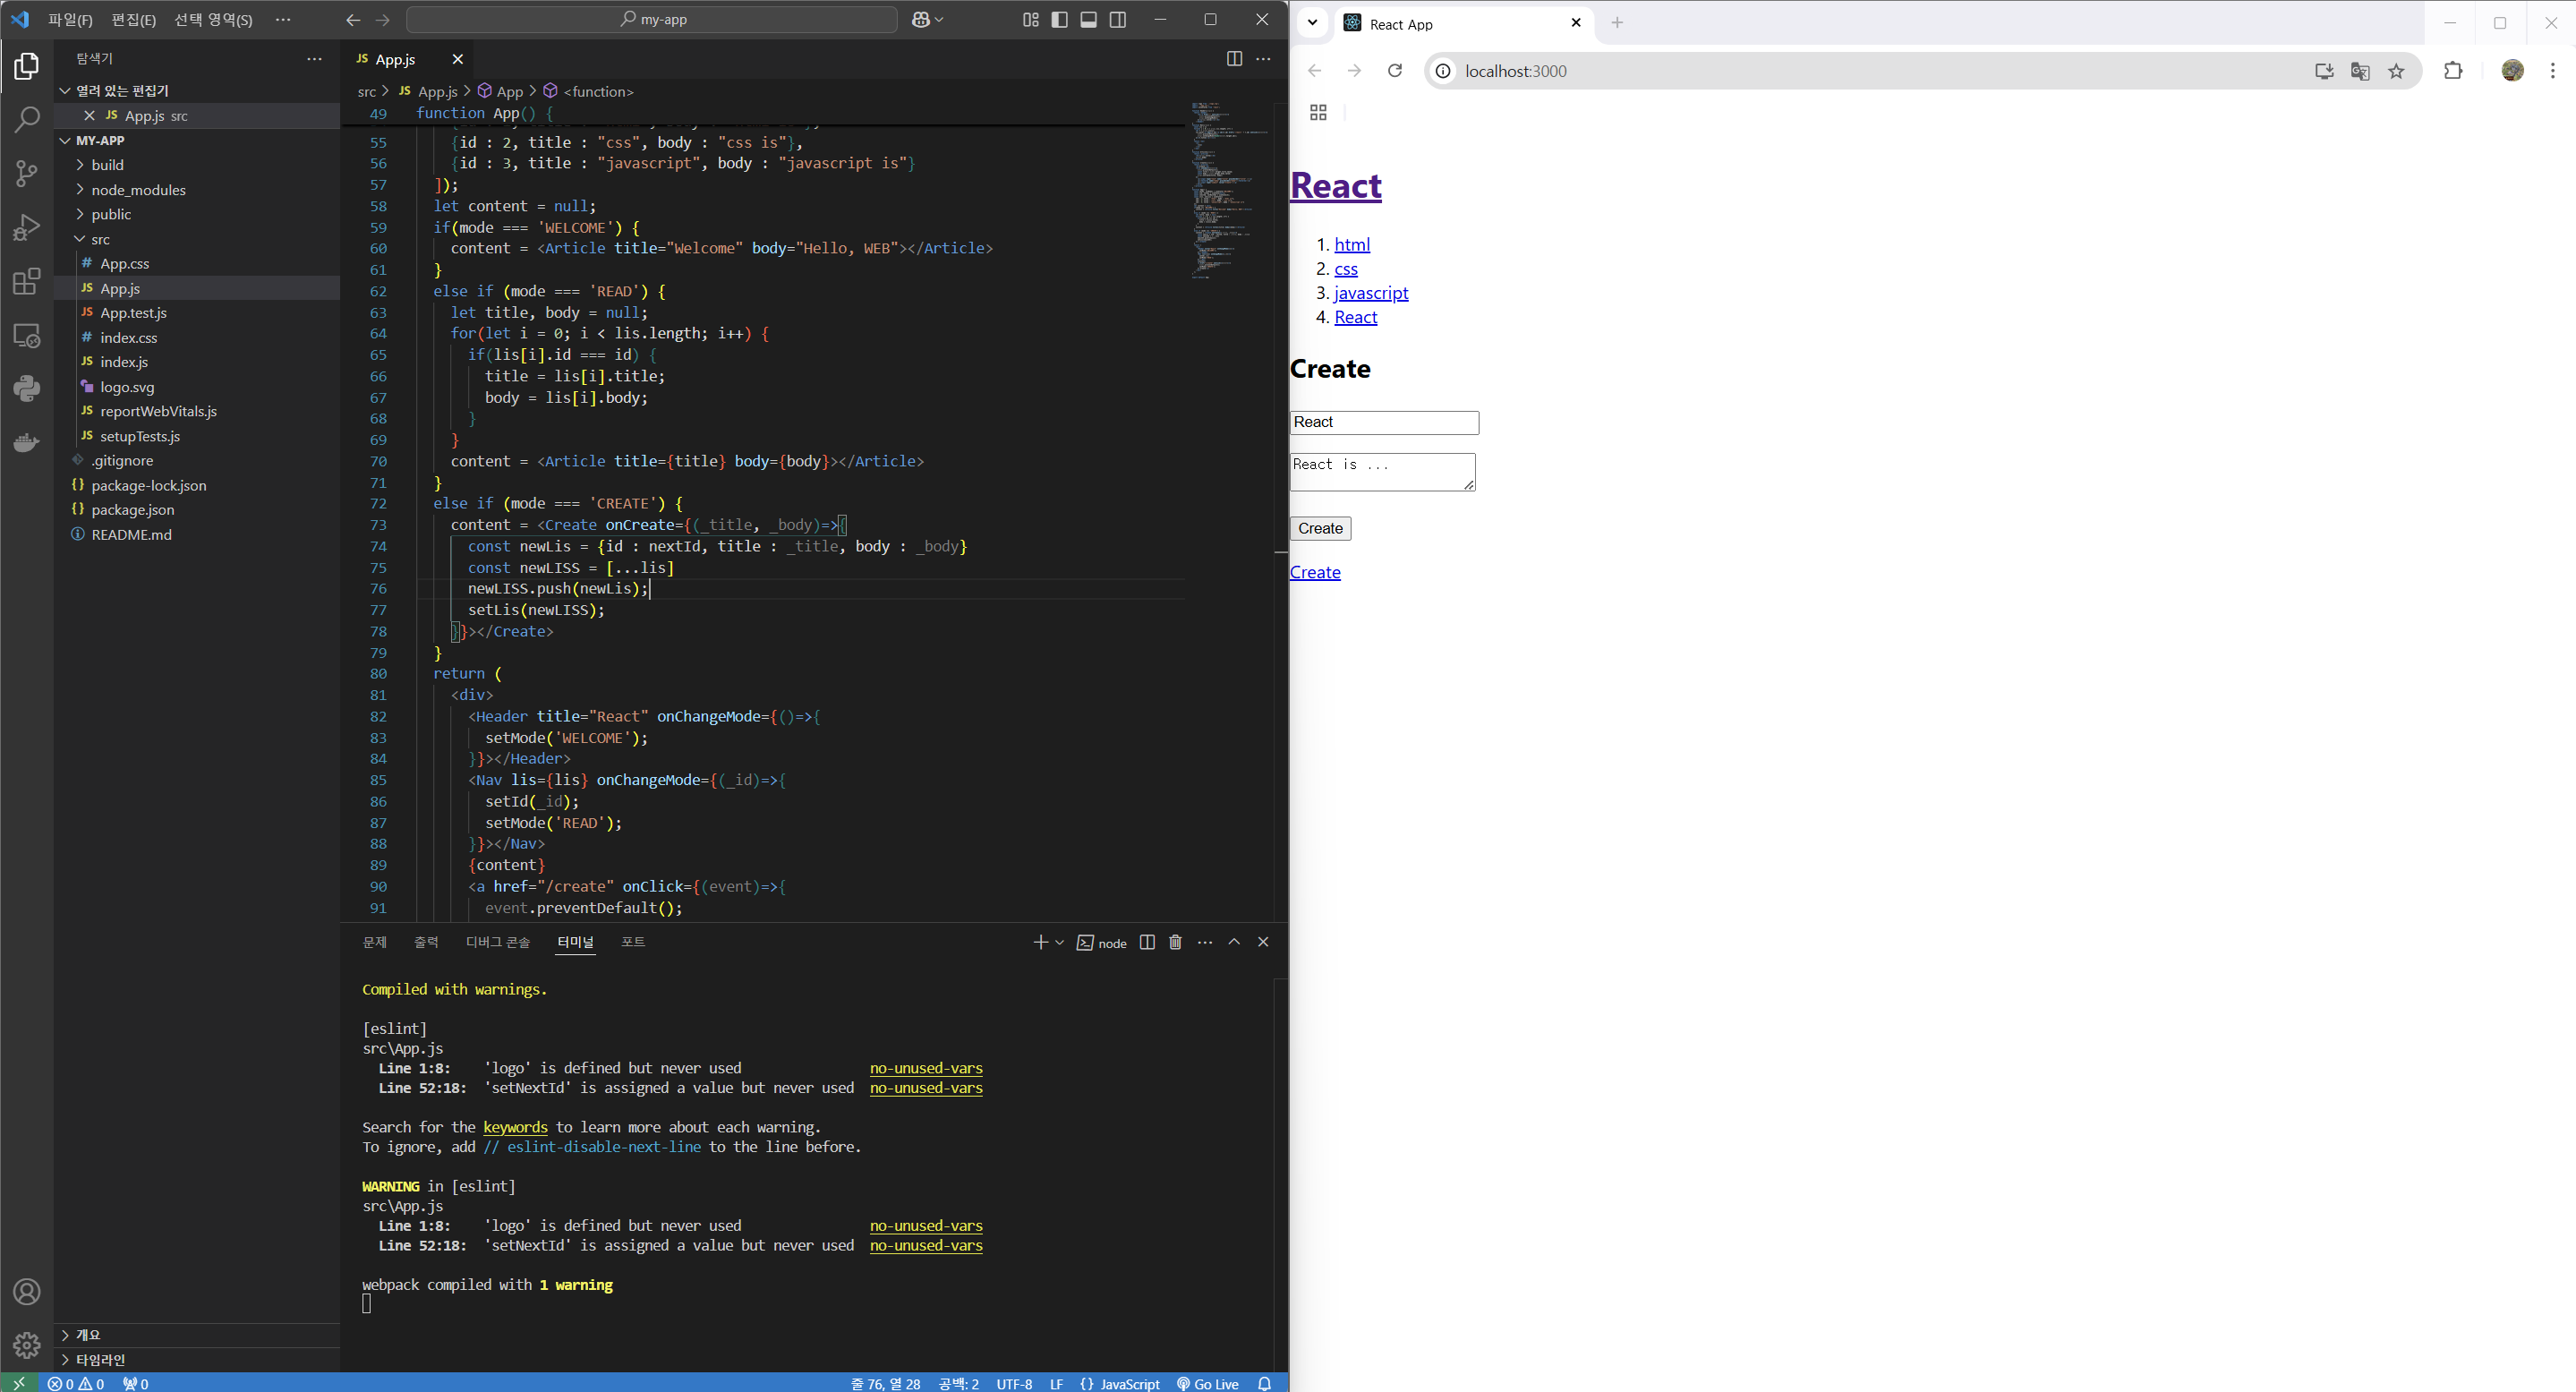Open the Docker view in the activity bar
The image size is (2576, 1392).
click(27, 442)
